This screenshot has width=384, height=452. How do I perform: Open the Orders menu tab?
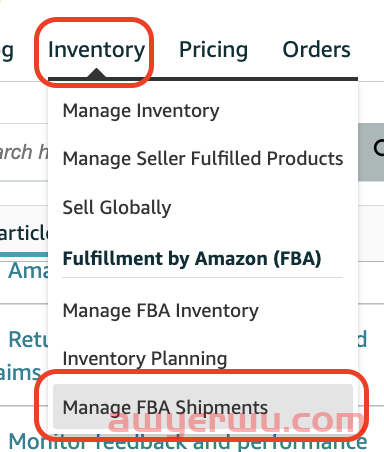[x=316, y=50]
